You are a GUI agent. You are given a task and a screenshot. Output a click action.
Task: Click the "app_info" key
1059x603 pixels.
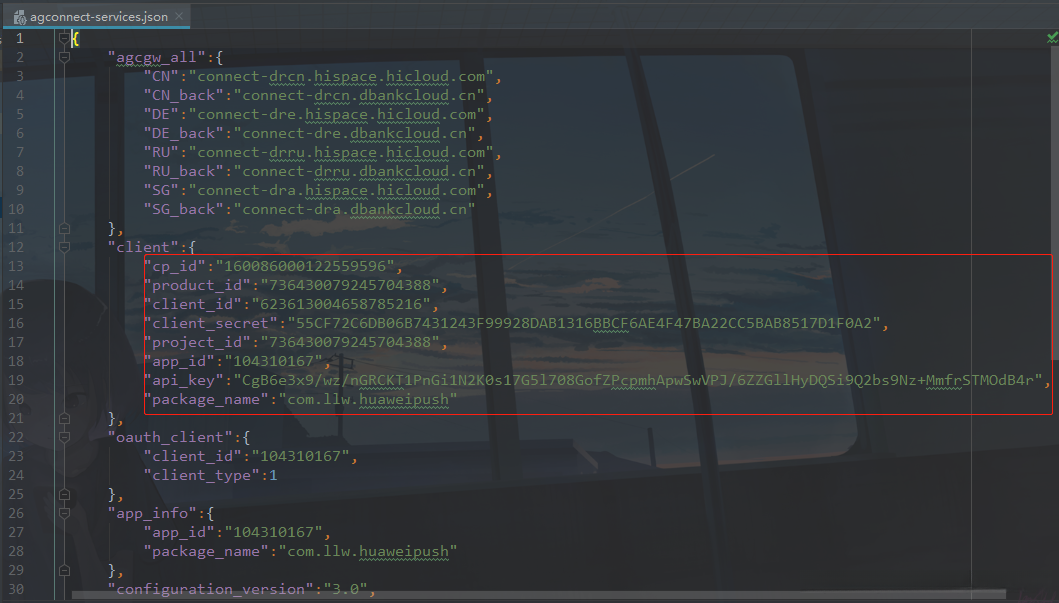click(x=152, y=513)
